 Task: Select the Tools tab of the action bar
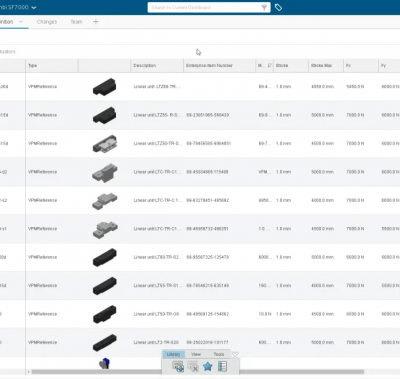[219, 354]
